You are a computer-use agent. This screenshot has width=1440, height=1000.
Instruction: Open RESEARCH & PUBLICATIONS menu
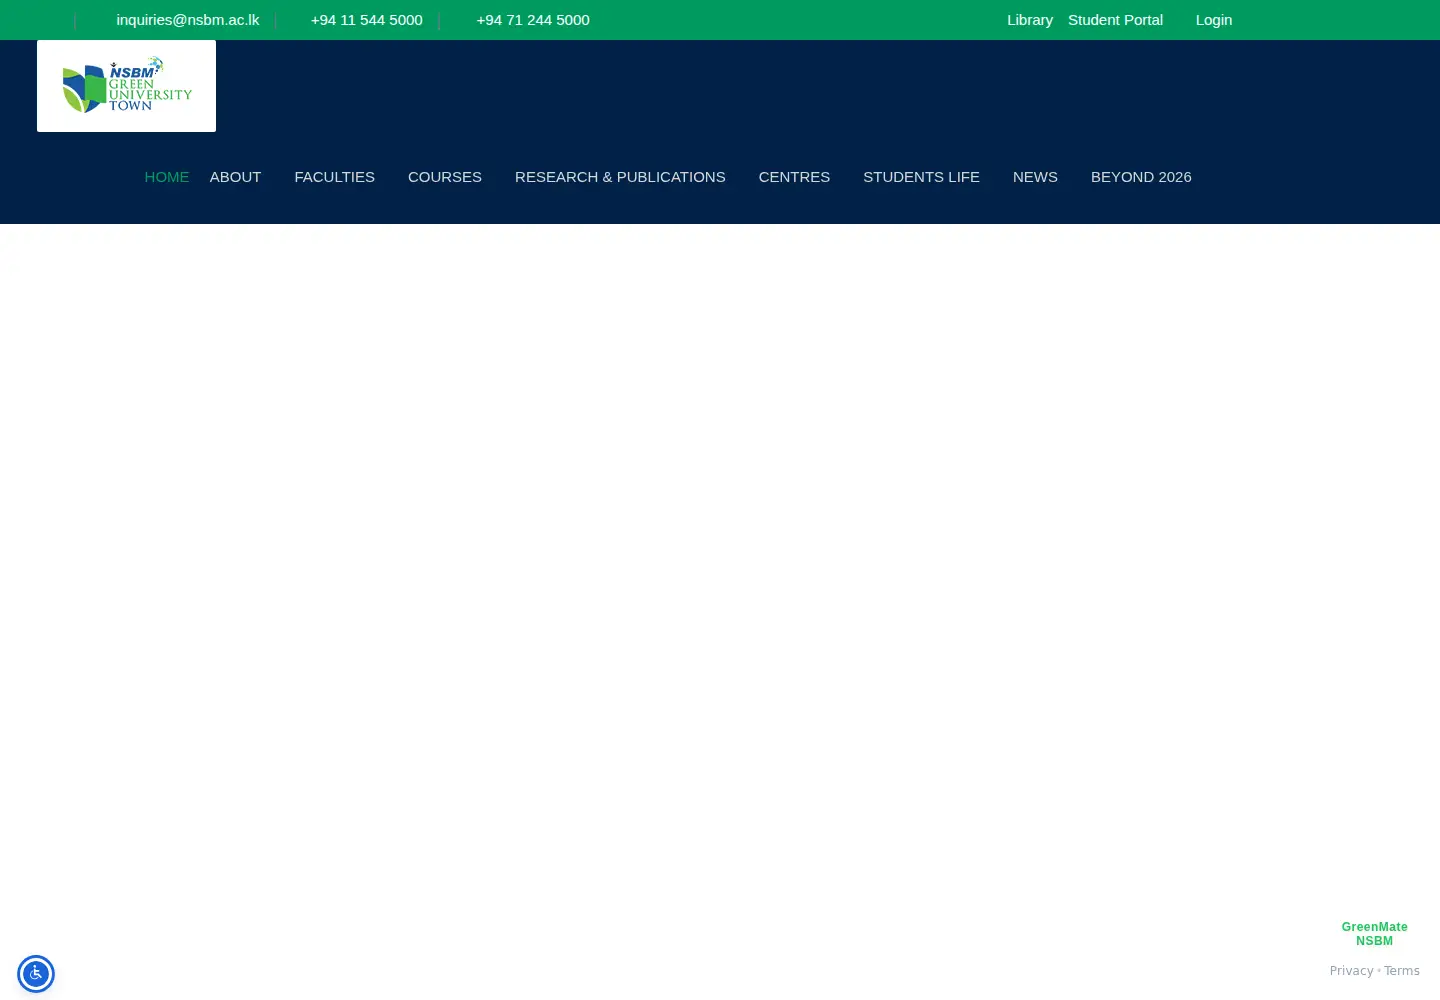[x=620, y=177]
